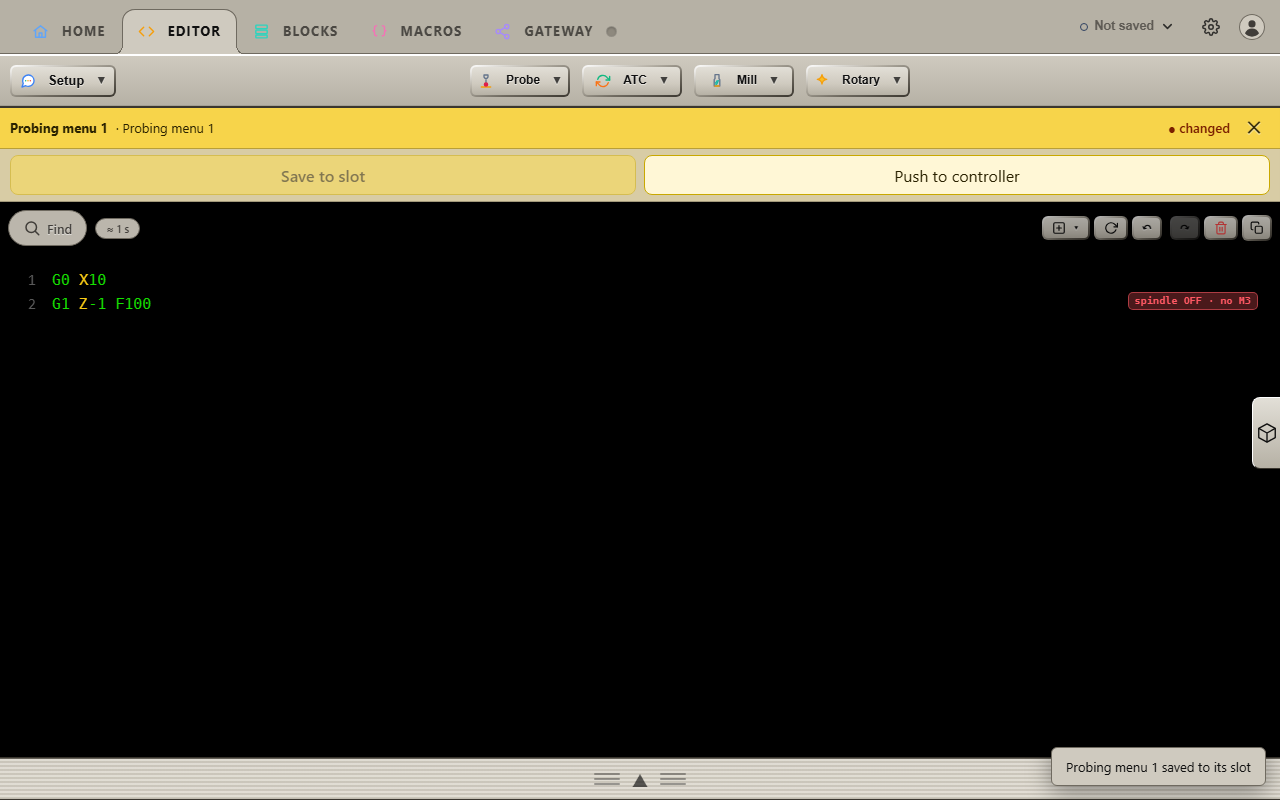Viewport: 1280px width, 800px height.
Task: Undo the last edit
Action: pyautogui.click(x=1147, y=228)
